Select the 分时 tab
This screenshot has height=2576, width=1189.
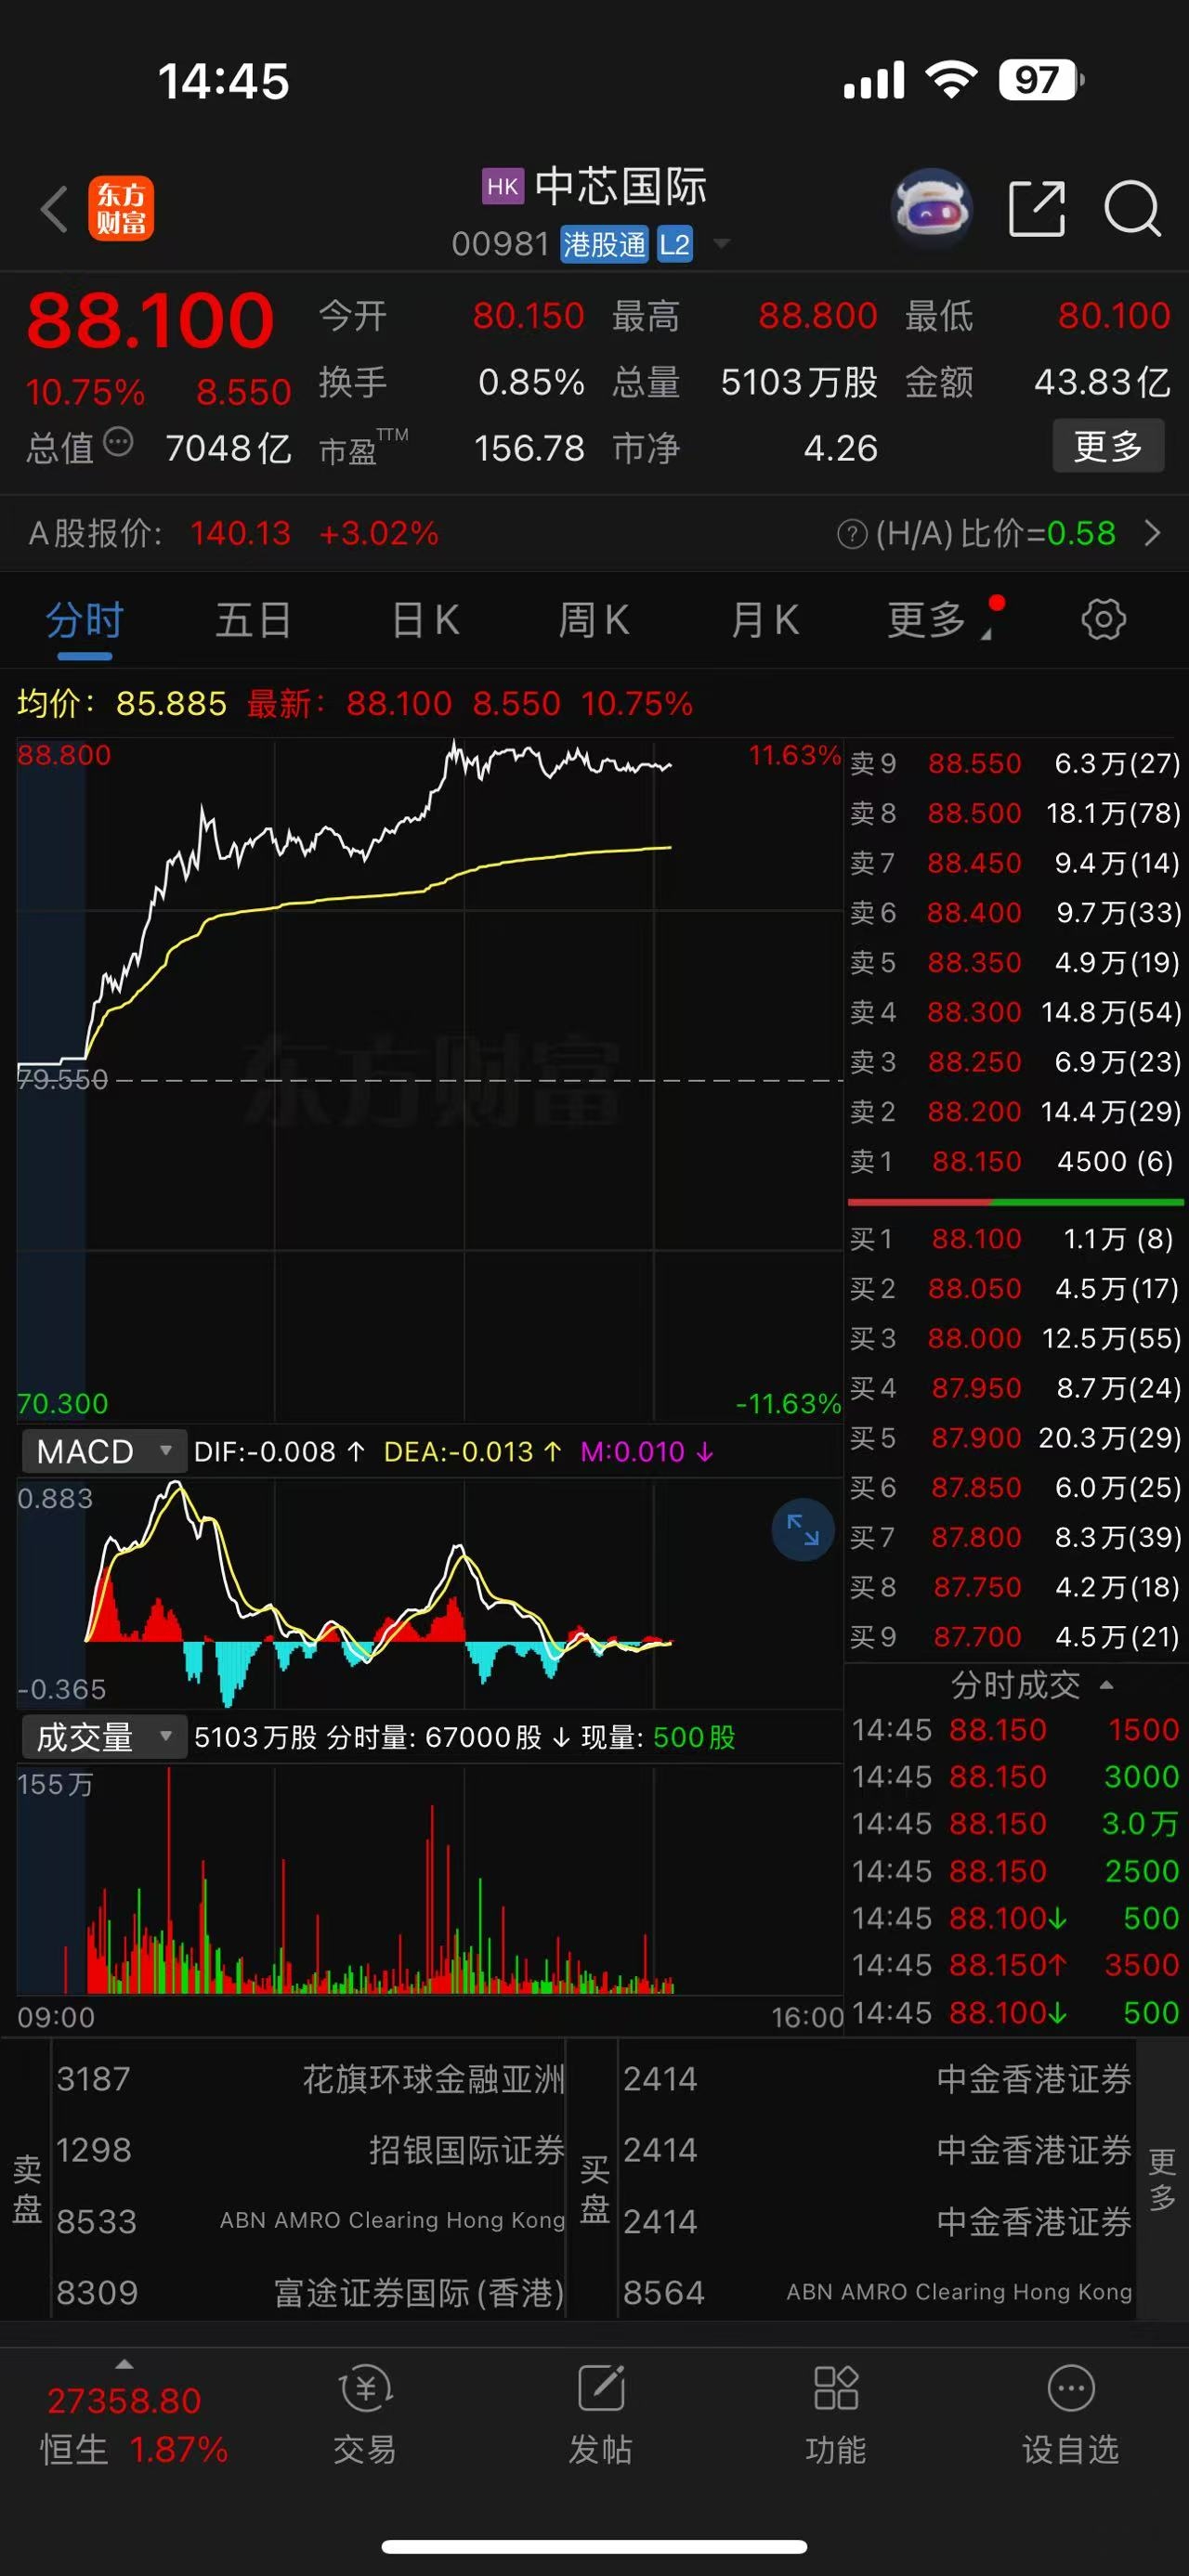pos(84,619)
